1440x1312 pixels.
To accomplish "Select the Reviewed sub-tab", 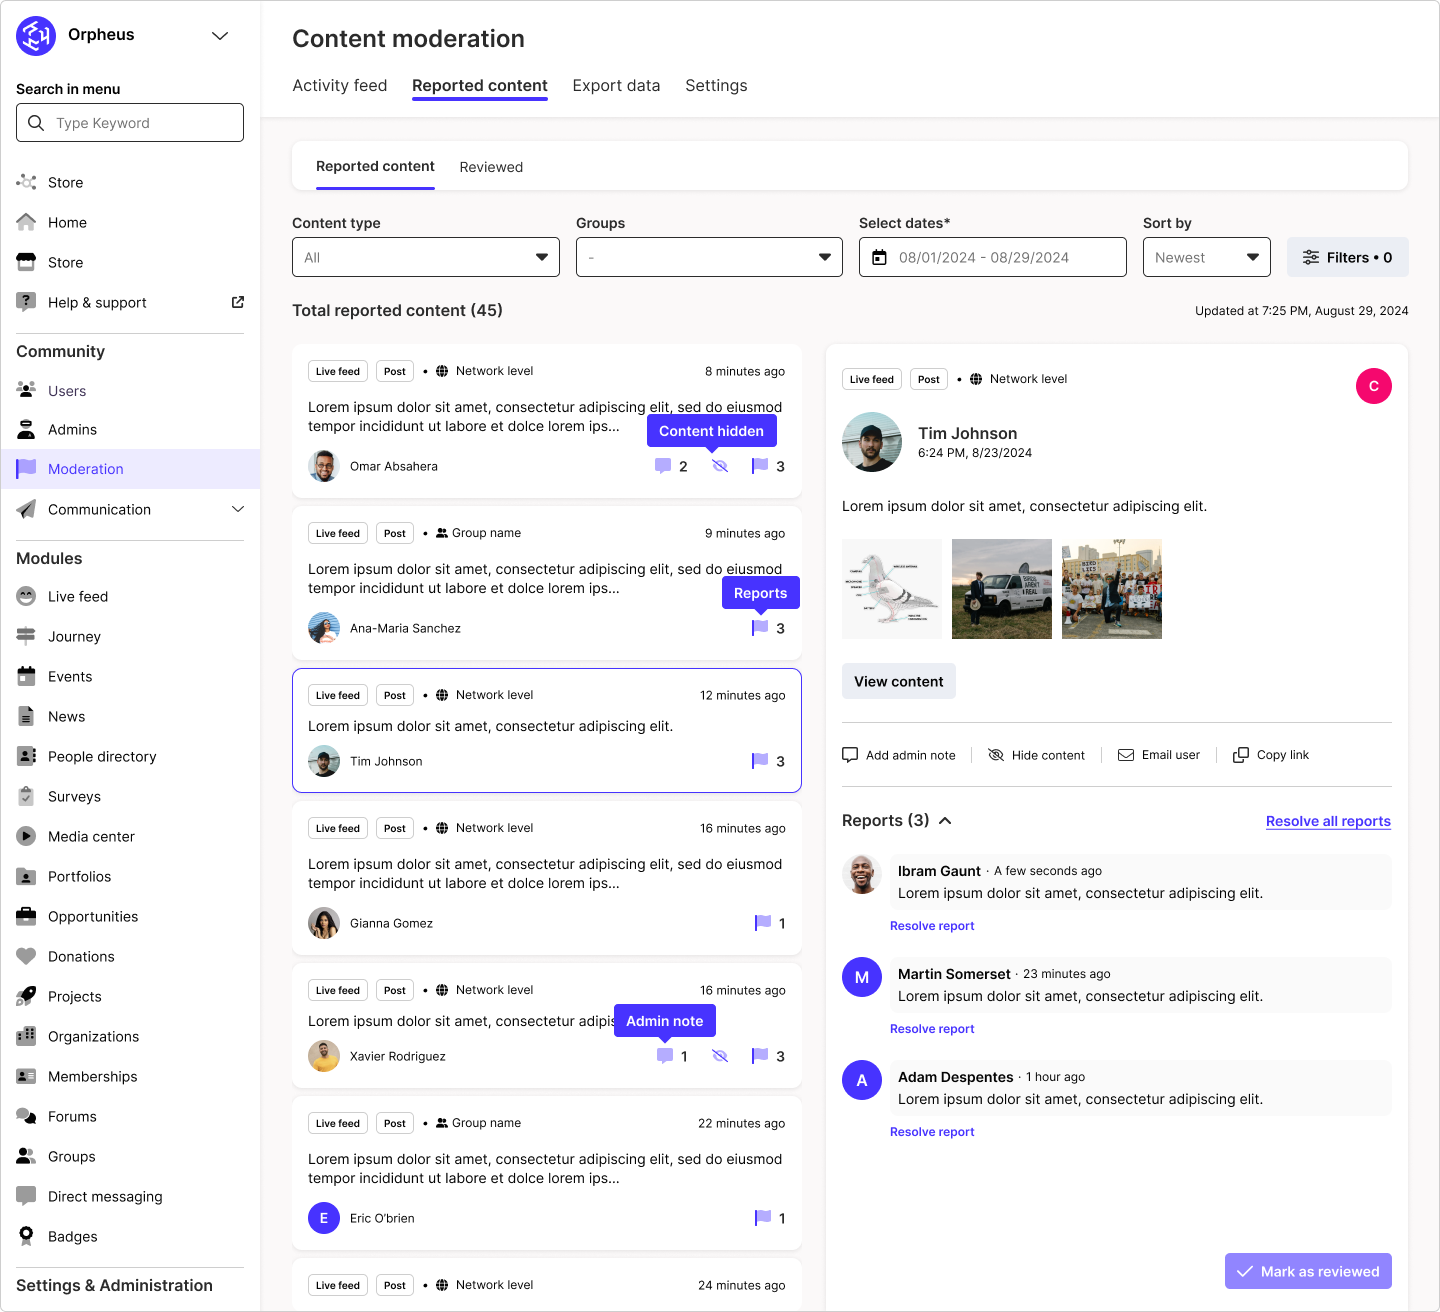I will pos(491,167).
